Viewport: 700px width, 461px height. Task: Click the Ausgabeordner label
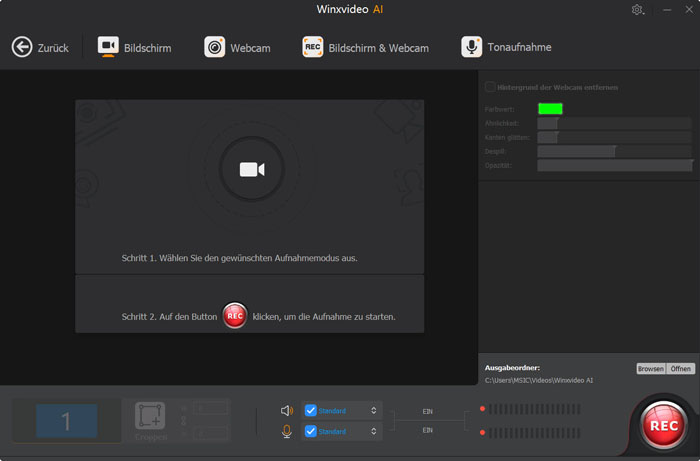(x=512, y=368)
